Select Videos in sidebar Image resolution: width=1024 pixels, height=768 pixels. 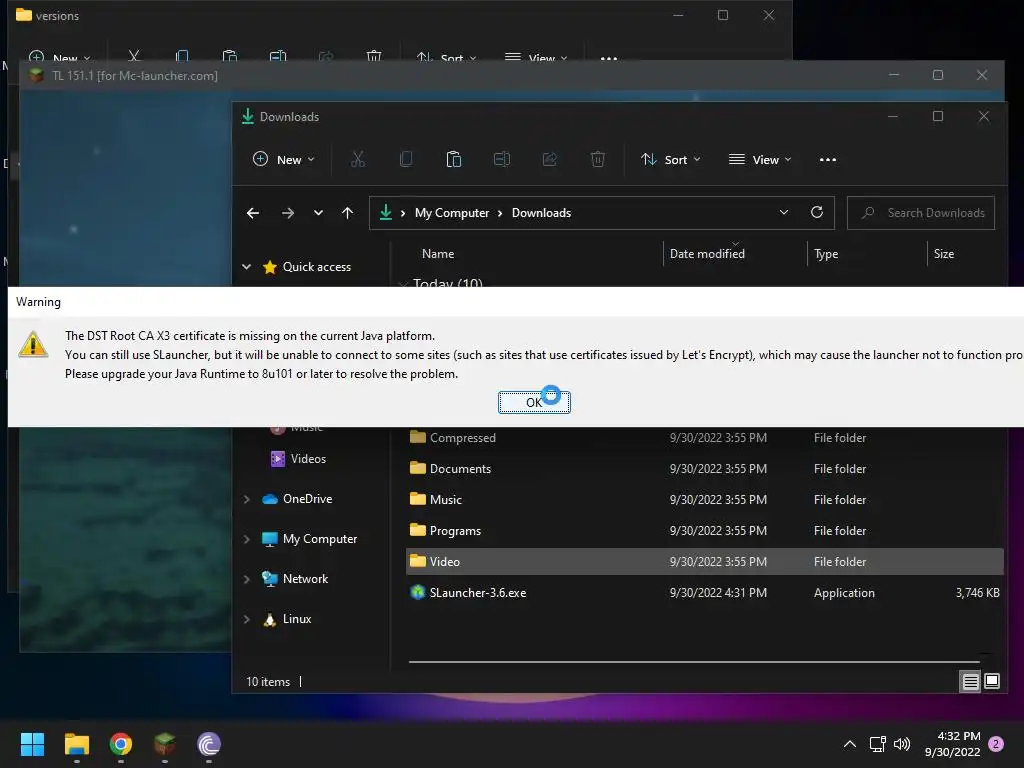(308, 458)
